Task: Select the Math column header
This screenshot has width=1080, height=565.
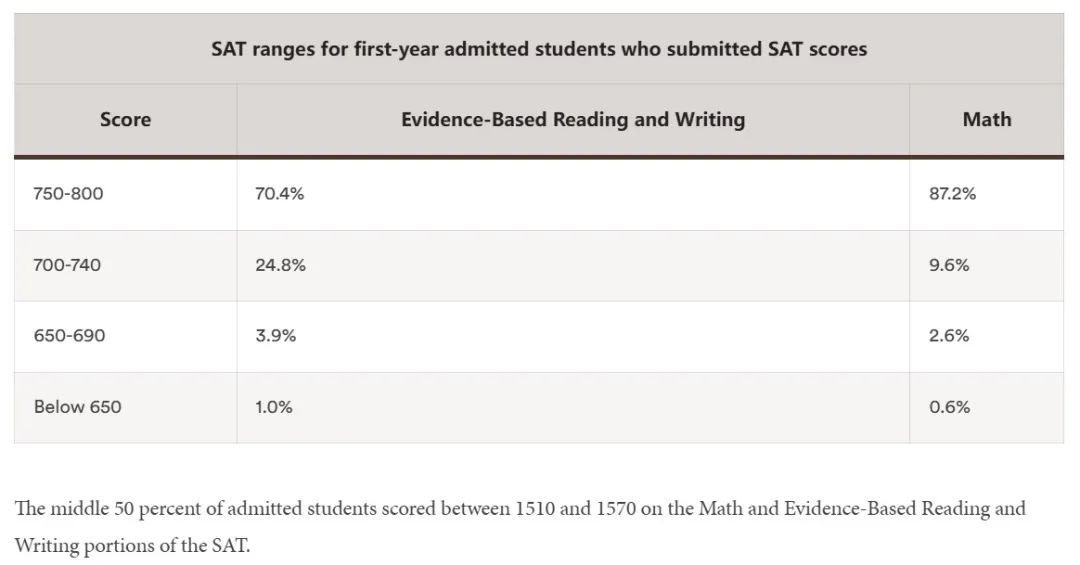Action: click(x=987, y=119)
